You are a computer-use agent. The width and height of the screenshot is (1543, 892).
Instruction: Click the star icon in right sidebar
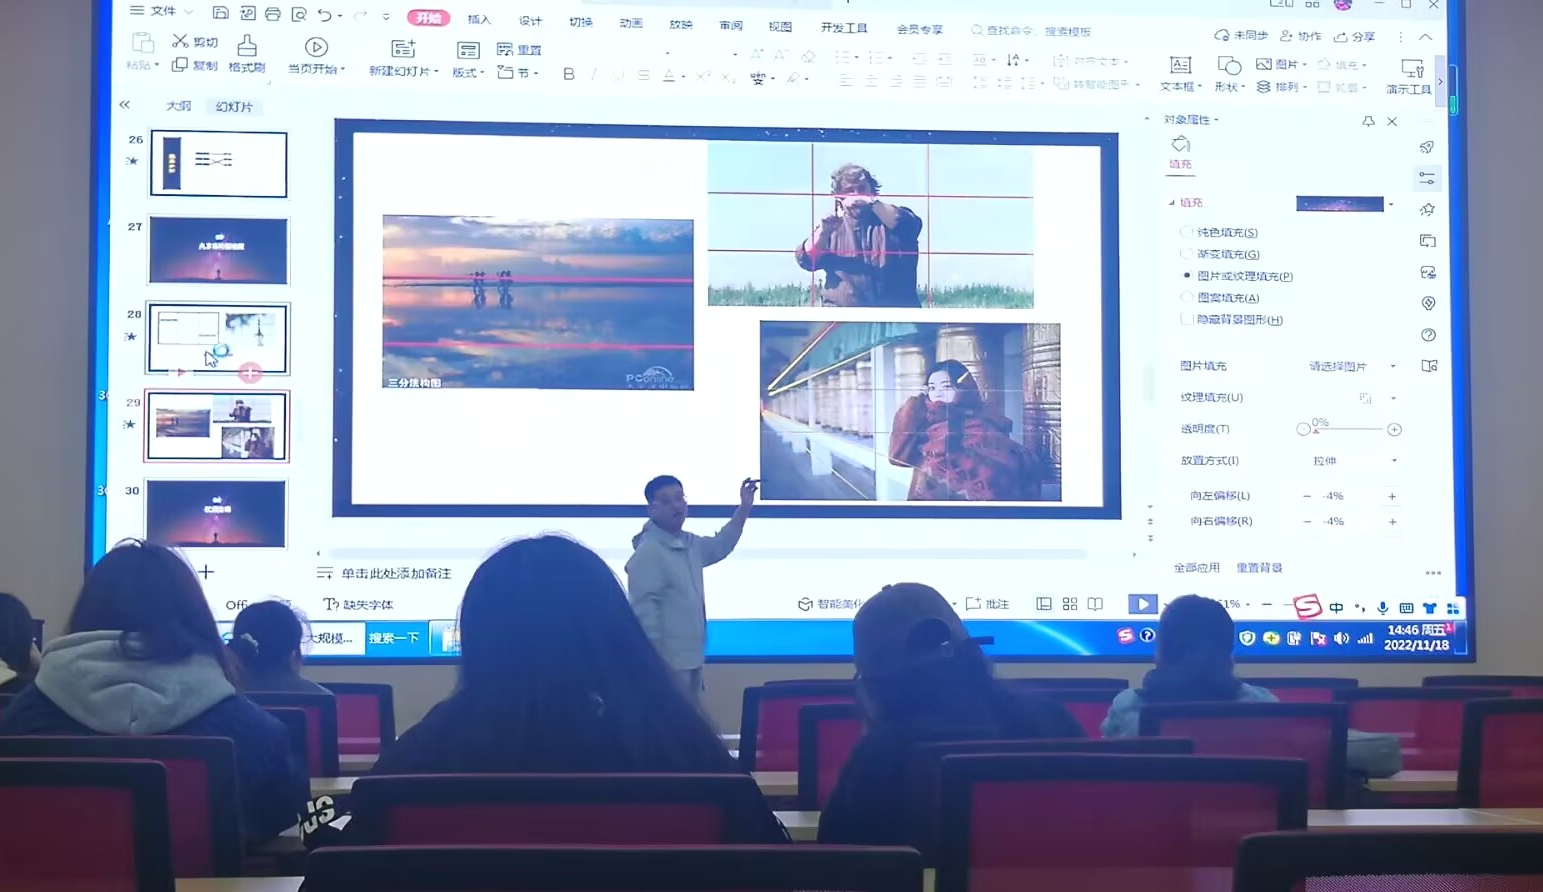click(x=1427, y=210)
